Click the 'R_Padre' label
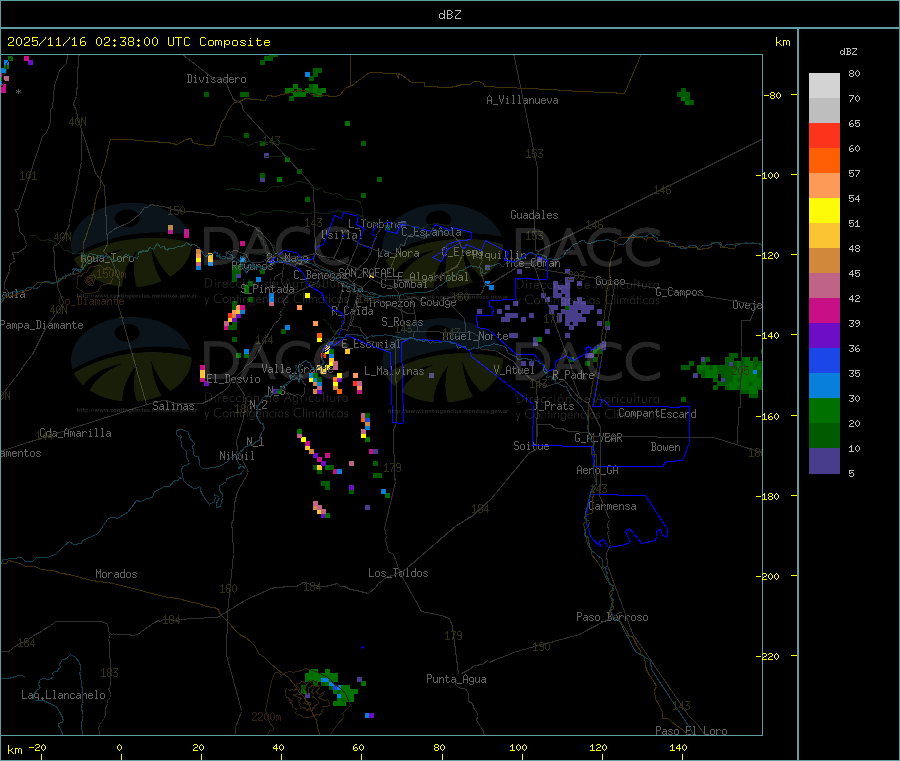This screenshot has width=900, height=761. pyautogui.click(x=573, y=375)
